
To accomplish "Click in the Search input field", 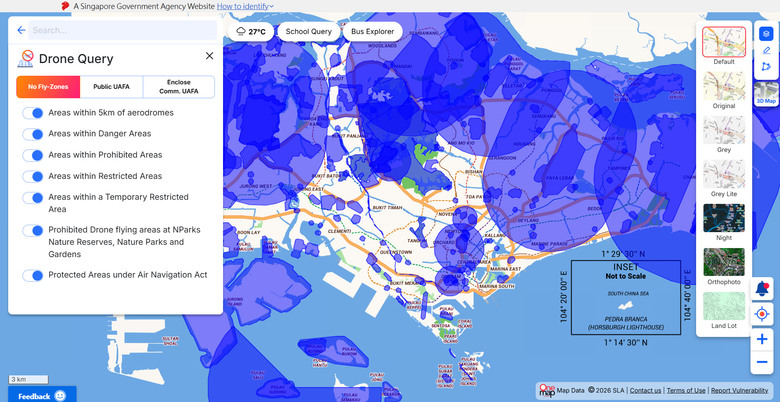I will point(122,30).
